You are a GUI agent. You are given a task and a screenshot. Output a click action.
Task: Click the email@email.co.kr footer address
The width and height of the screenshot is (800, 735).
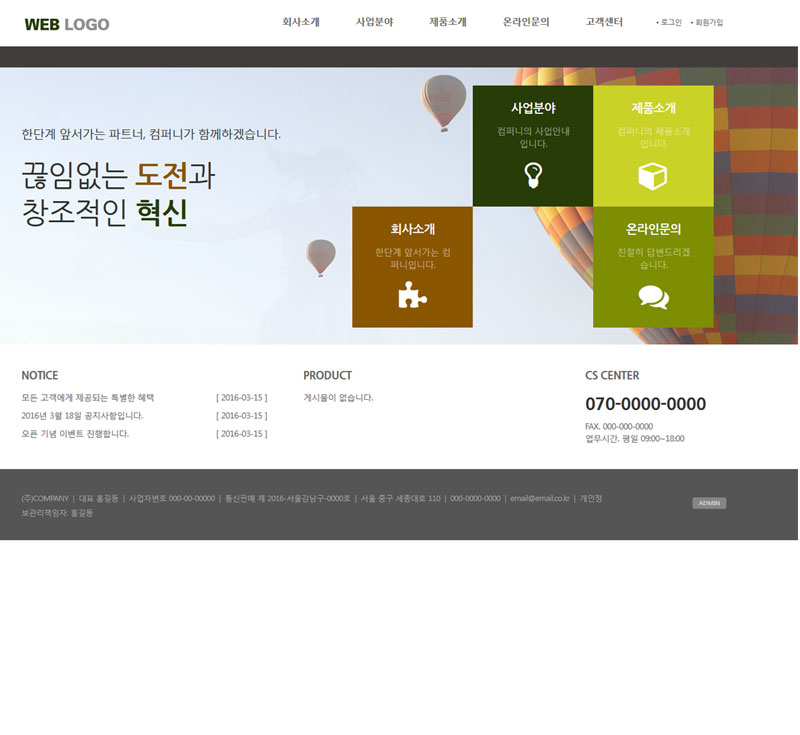point(539,498)
